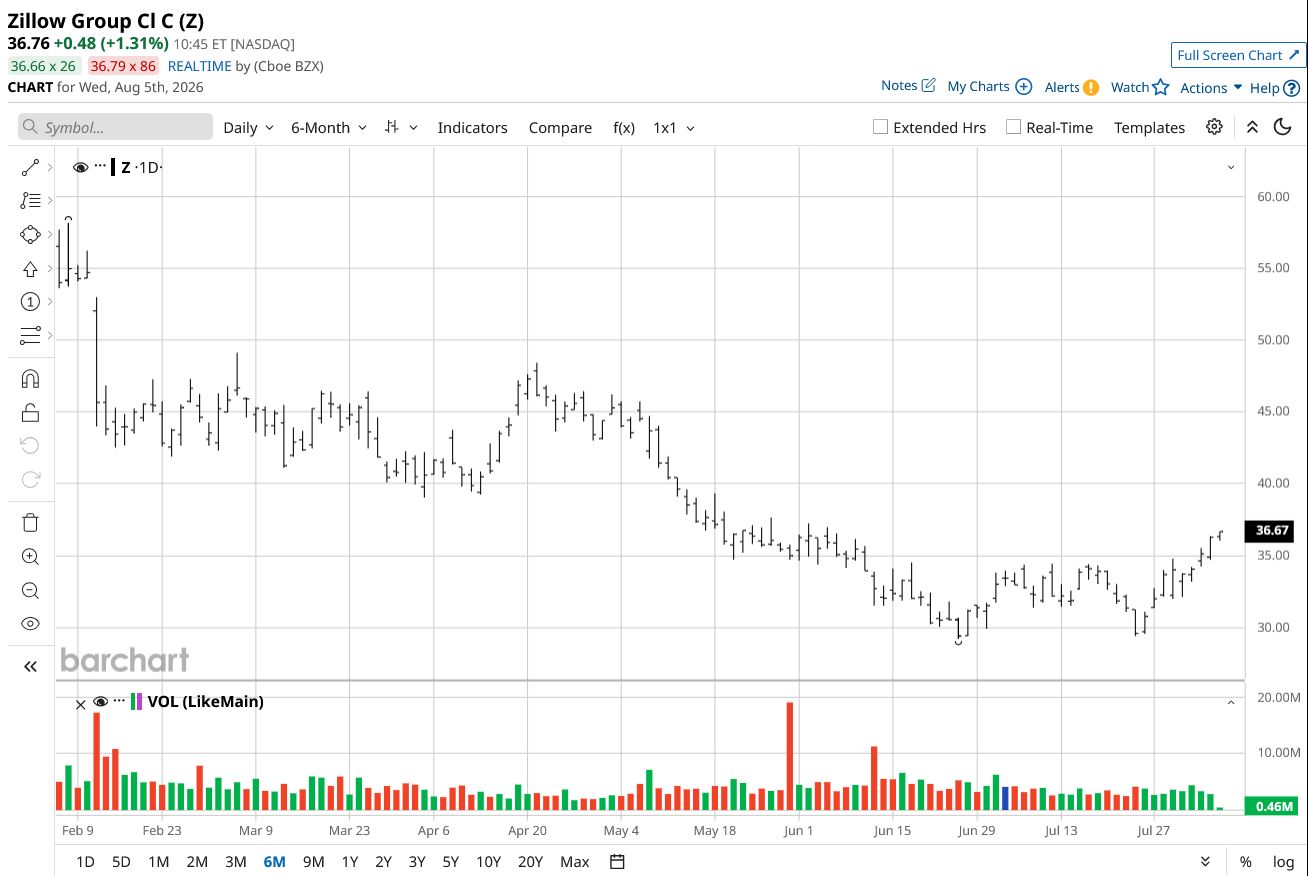Open the Actions dropdown

coord(1211,88)
